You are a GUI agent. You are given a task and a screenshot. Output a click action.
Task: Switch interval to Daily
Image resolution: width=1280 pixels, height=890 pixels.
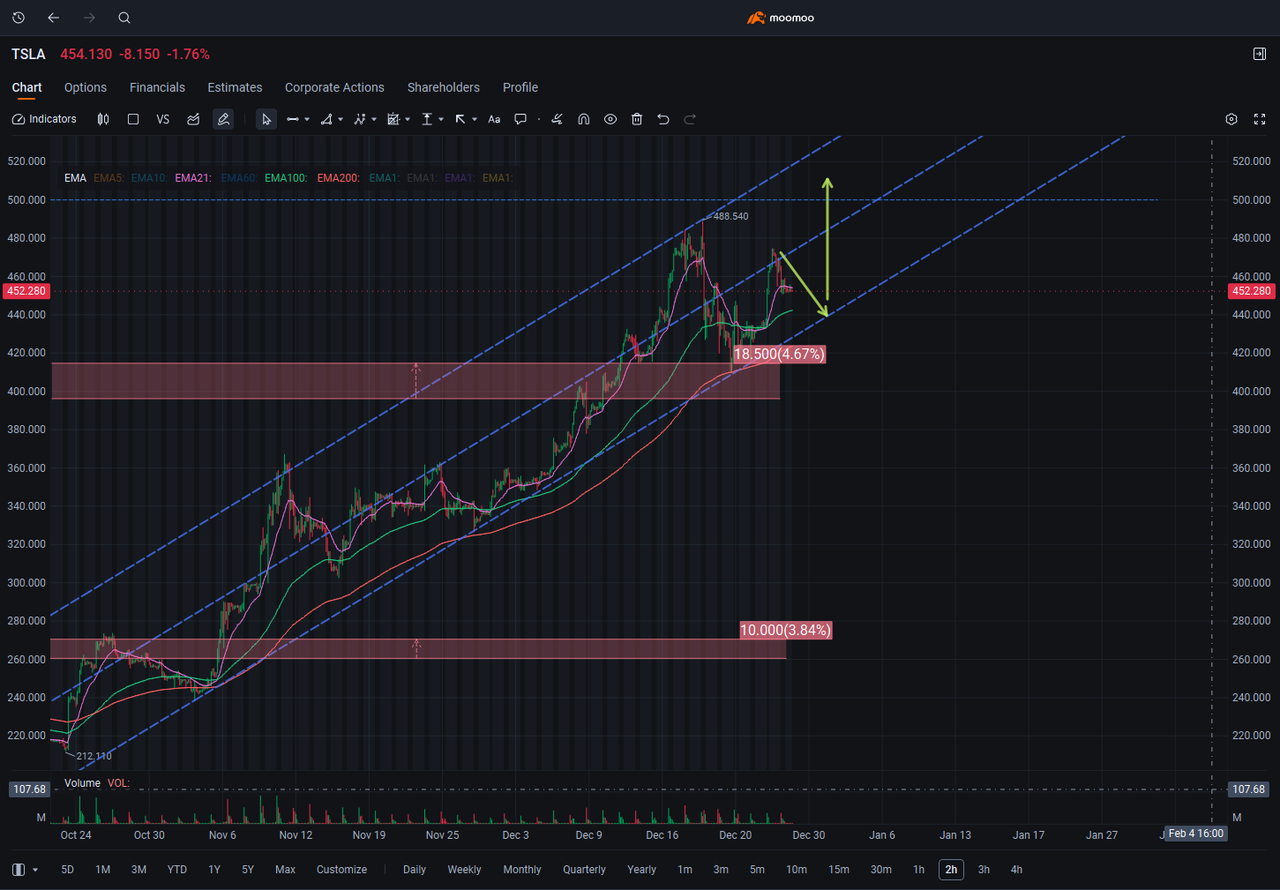tap(414, 870)
